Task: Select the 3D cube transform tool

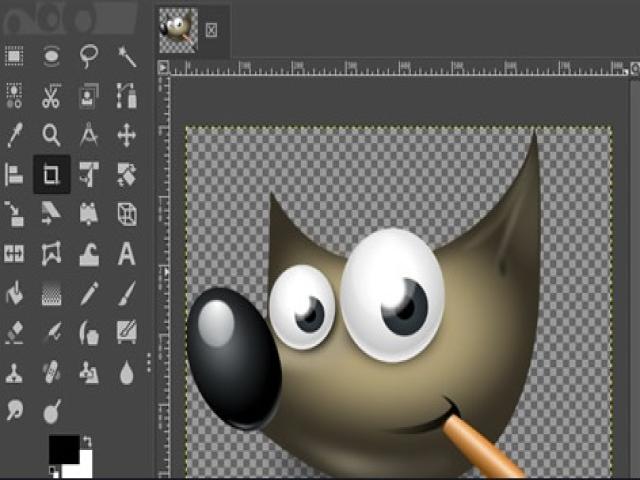Action: coord(127,214)
